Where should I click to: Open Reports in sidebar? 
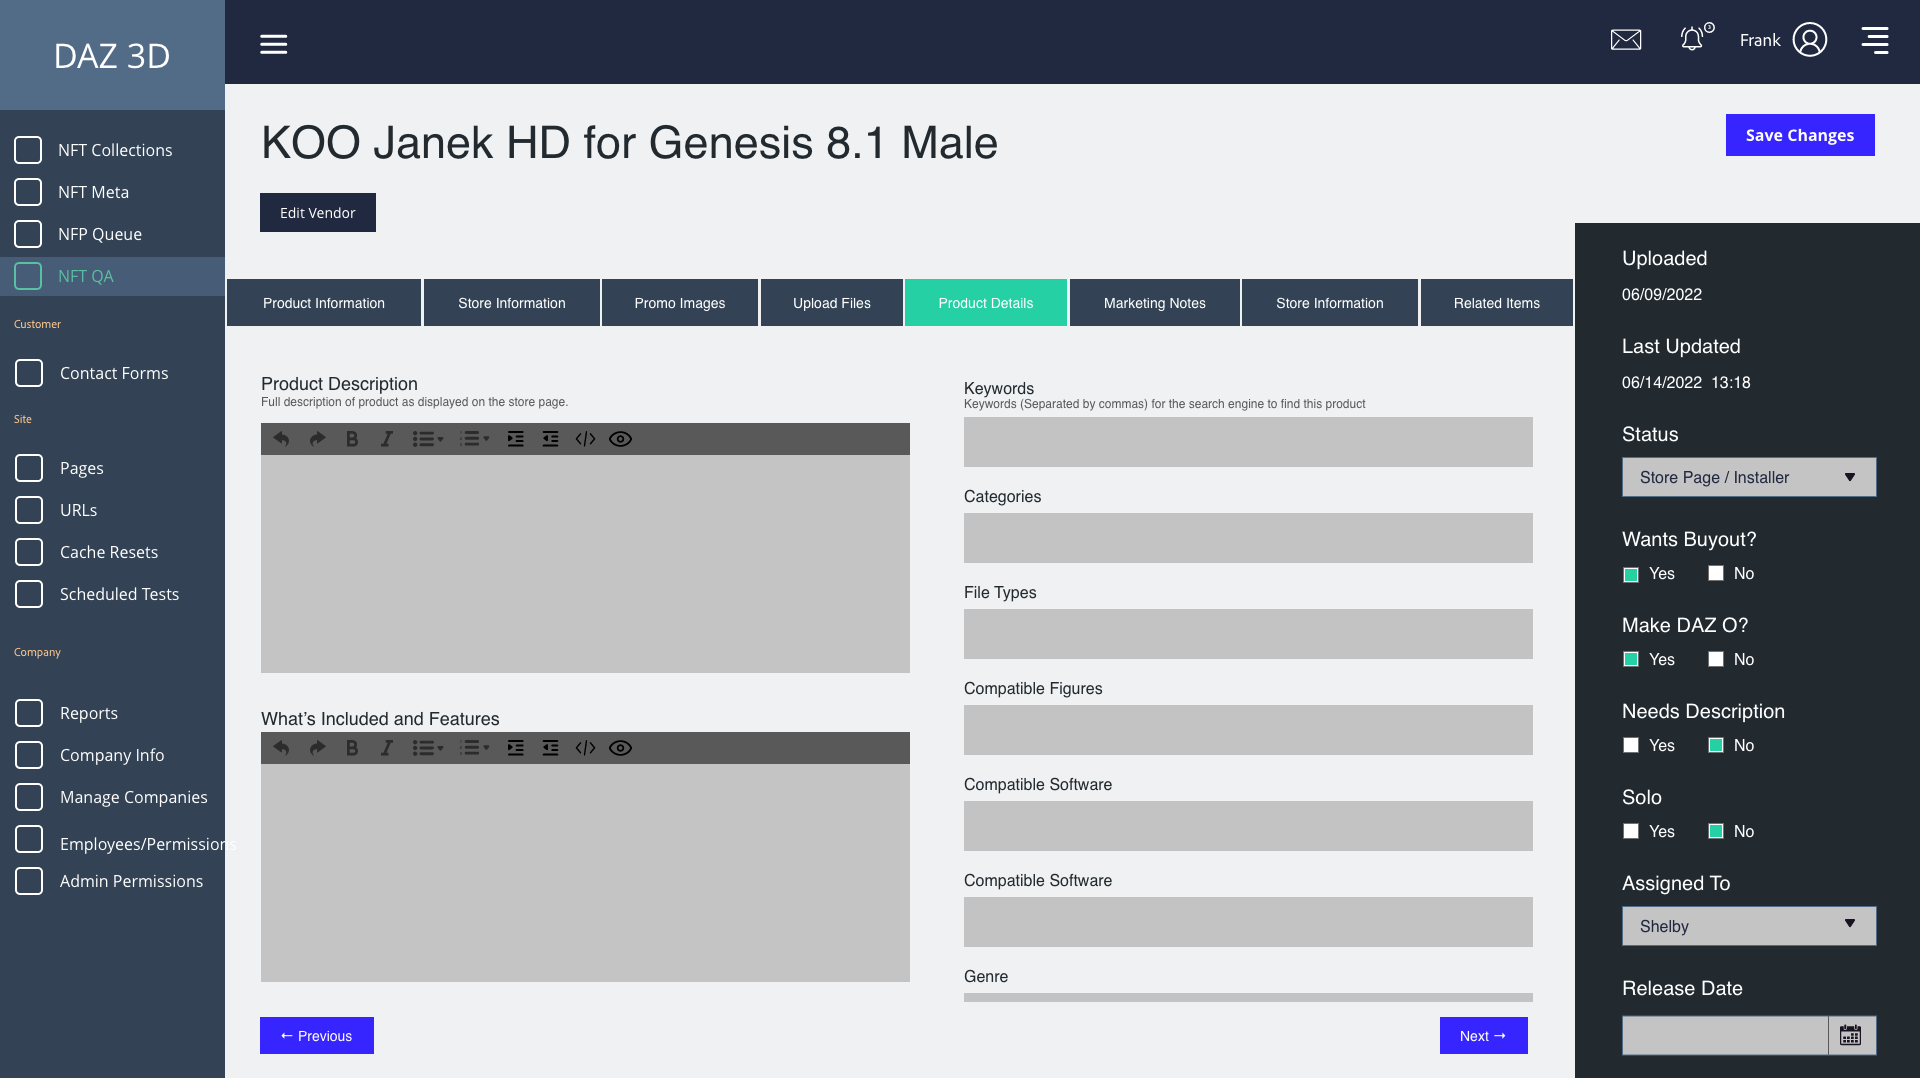pos(89,713)
